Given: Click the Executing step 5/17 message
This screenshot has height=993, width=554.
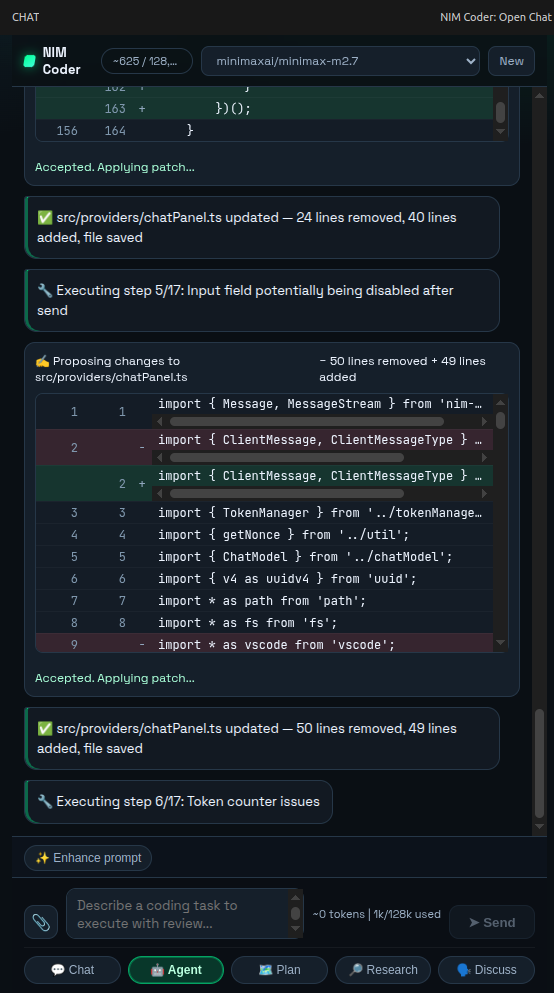Looking at the screenshot, I should (262, 300).
